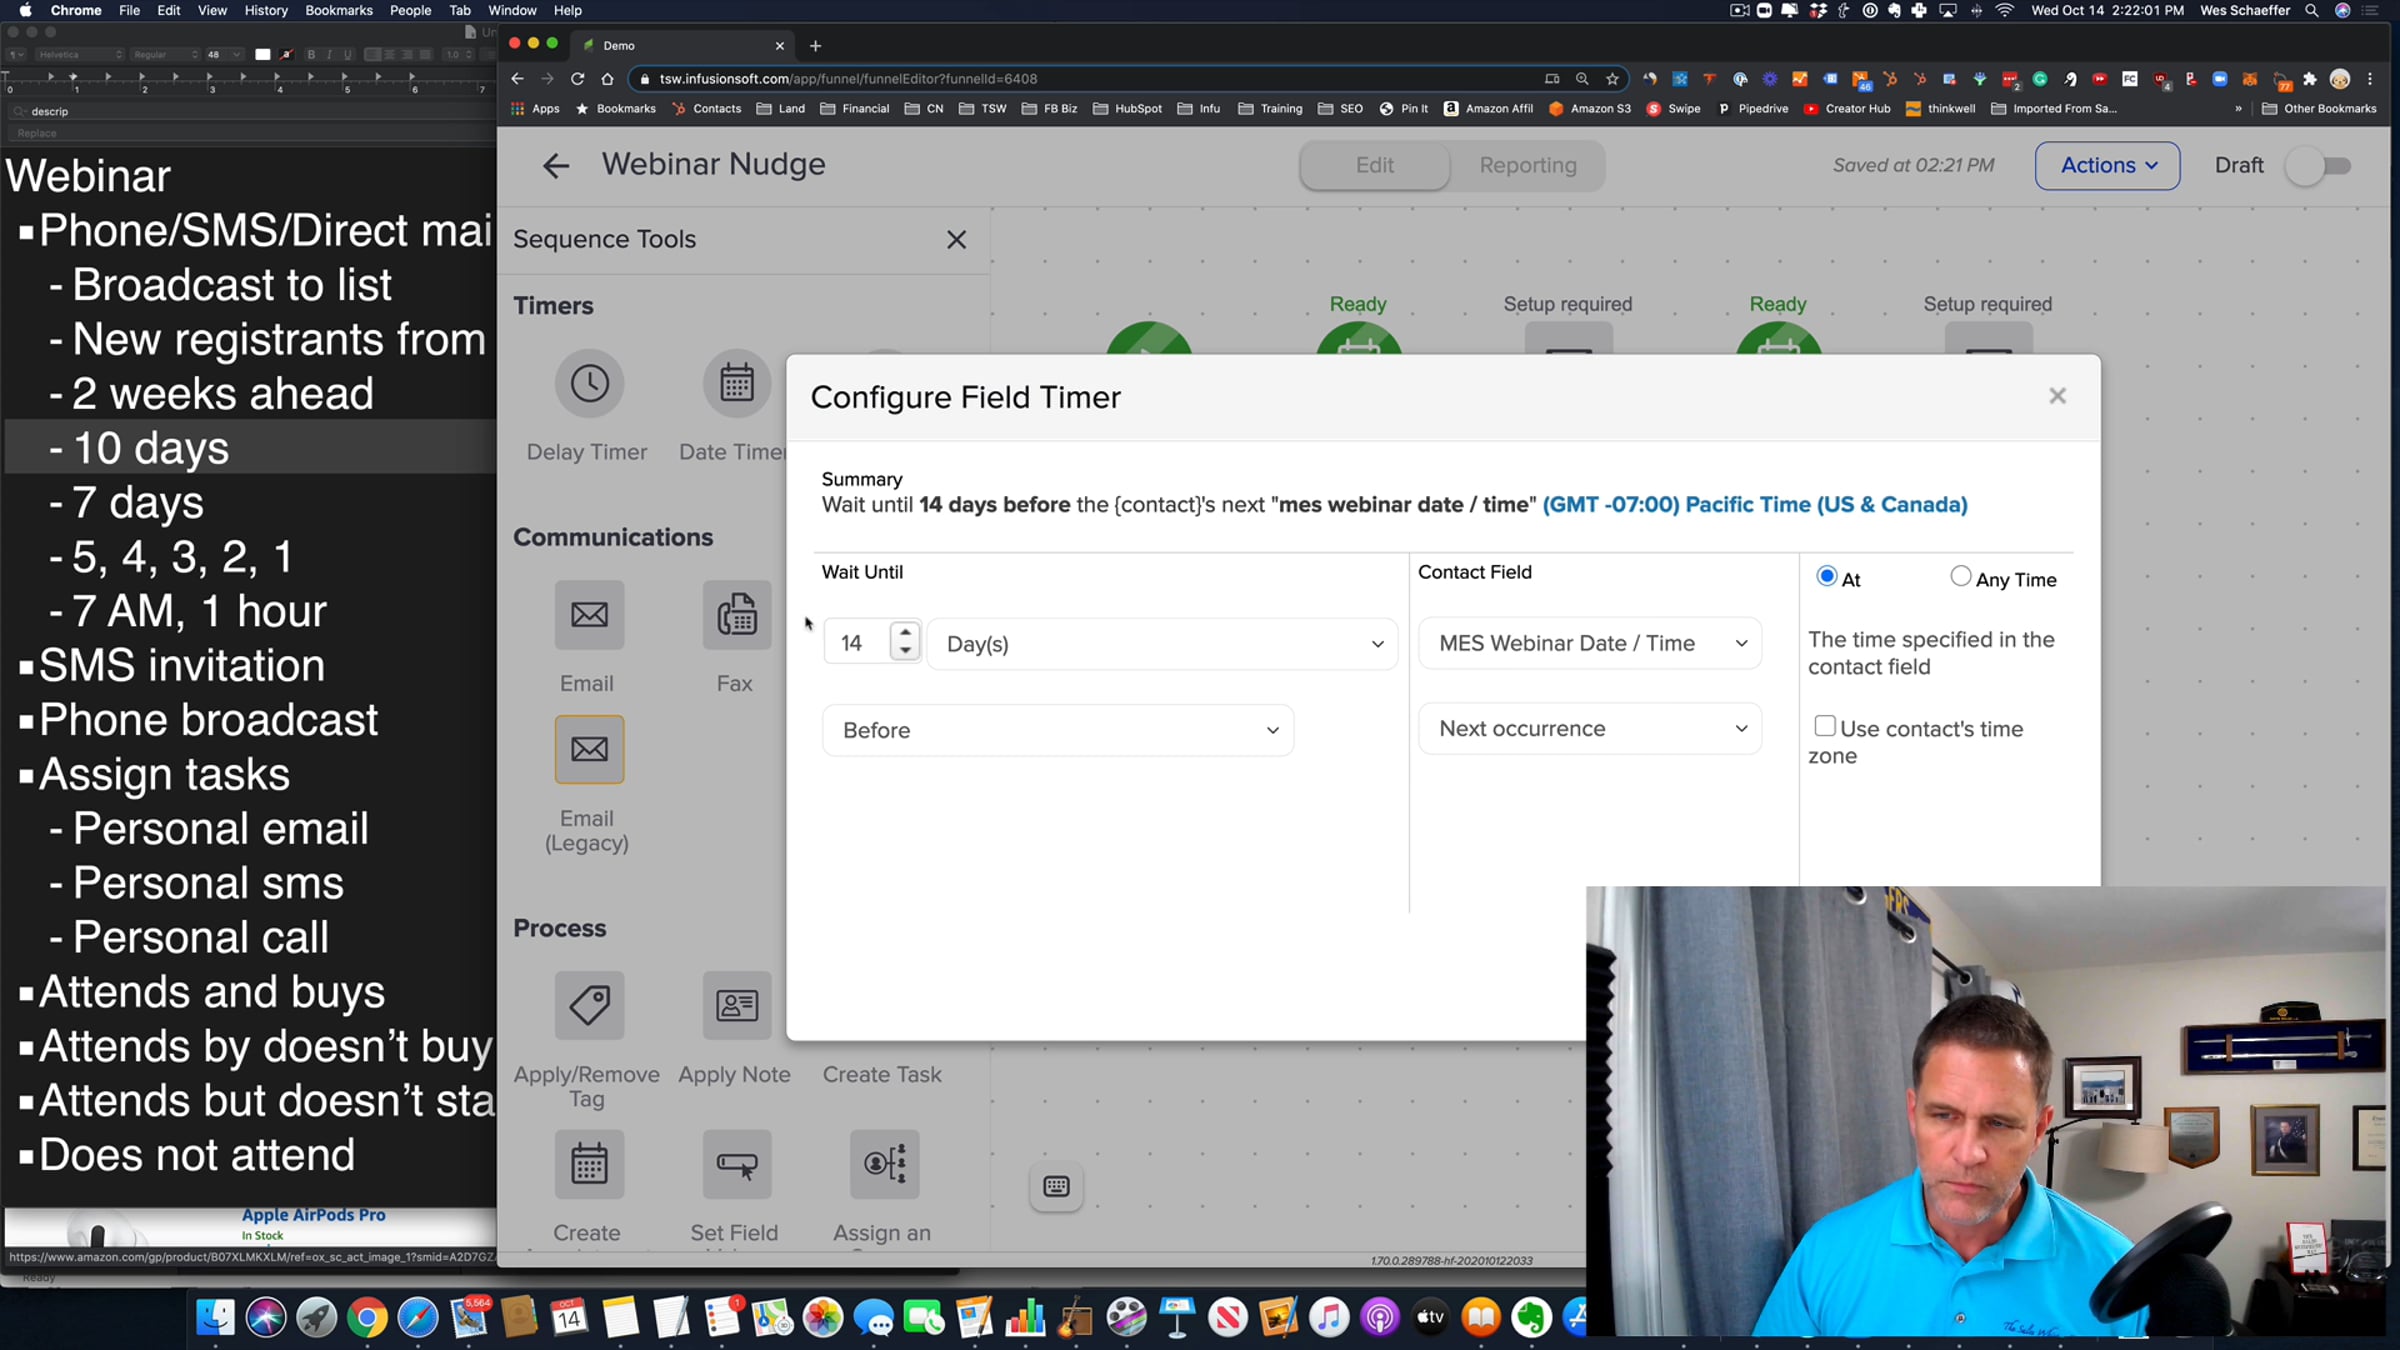
Task: Switch to the Reporting tab
Action: (x=1527, y=166)
